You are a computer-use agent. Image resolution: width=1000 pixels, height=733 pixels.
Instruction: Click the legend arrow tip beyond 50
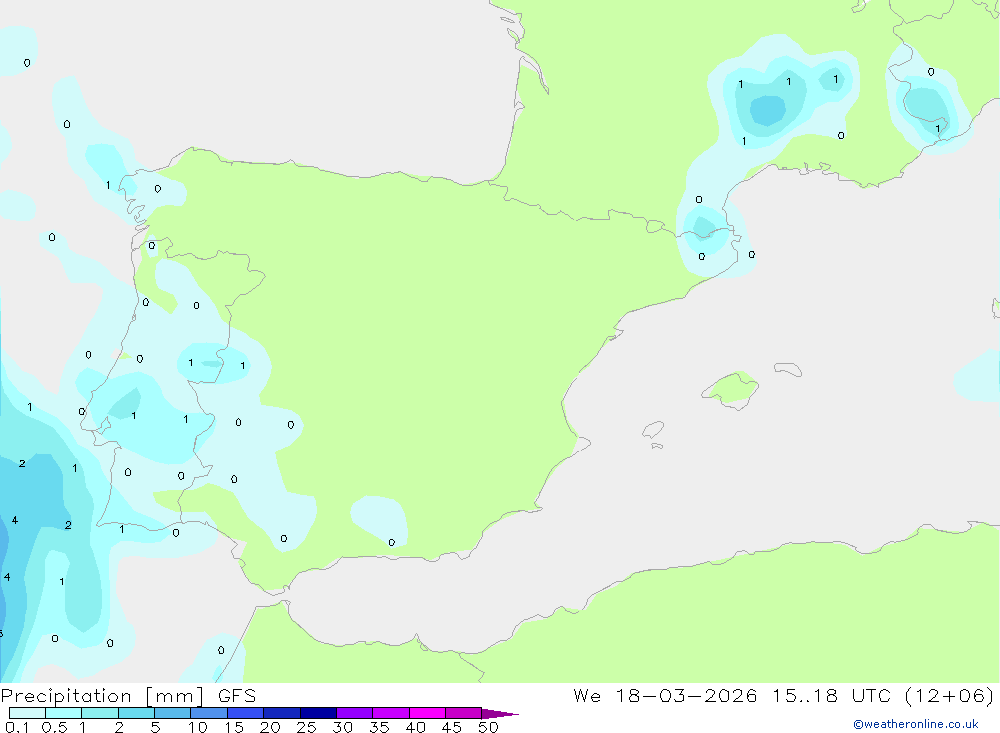pos(501,714)
